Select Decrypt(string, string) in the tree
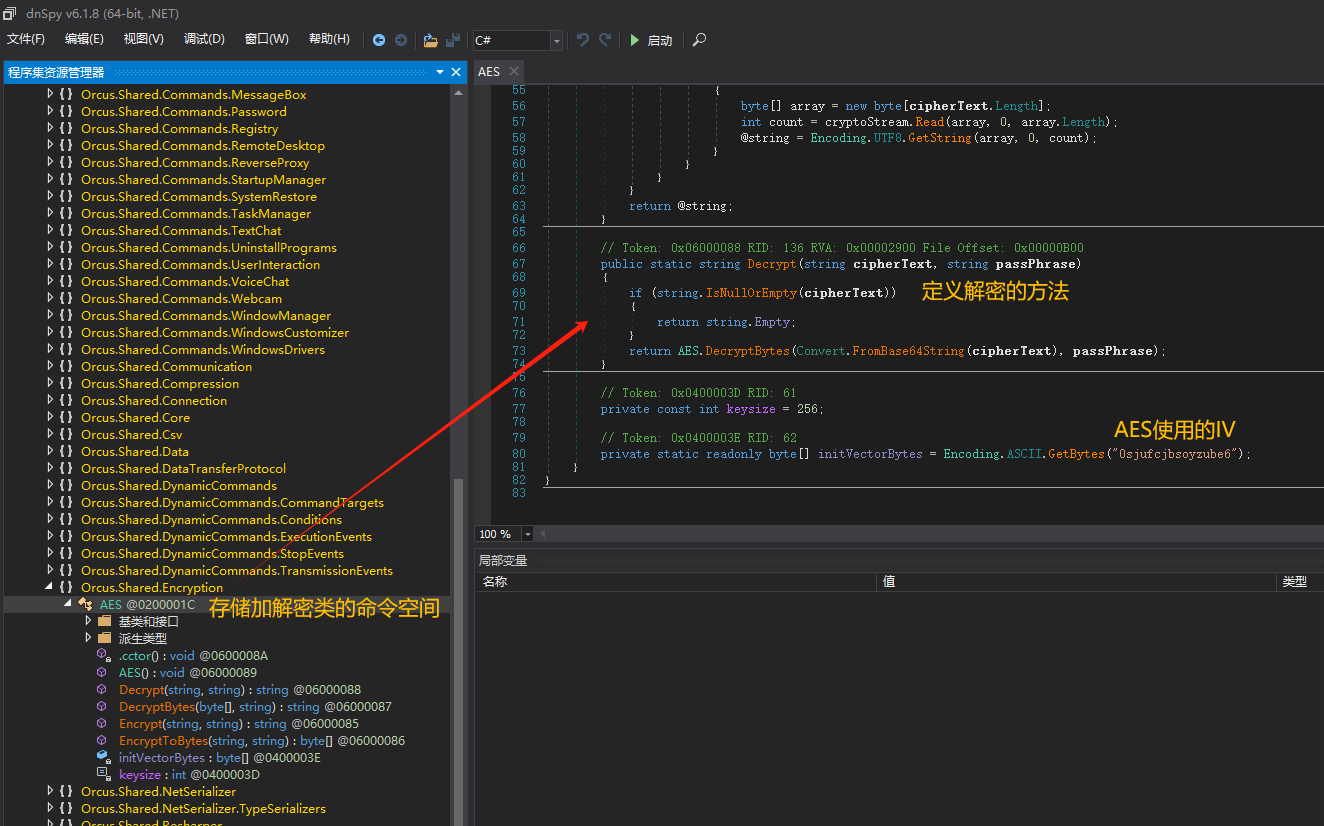This screenshot has width=1324, height=826. (x=240, y=689)
